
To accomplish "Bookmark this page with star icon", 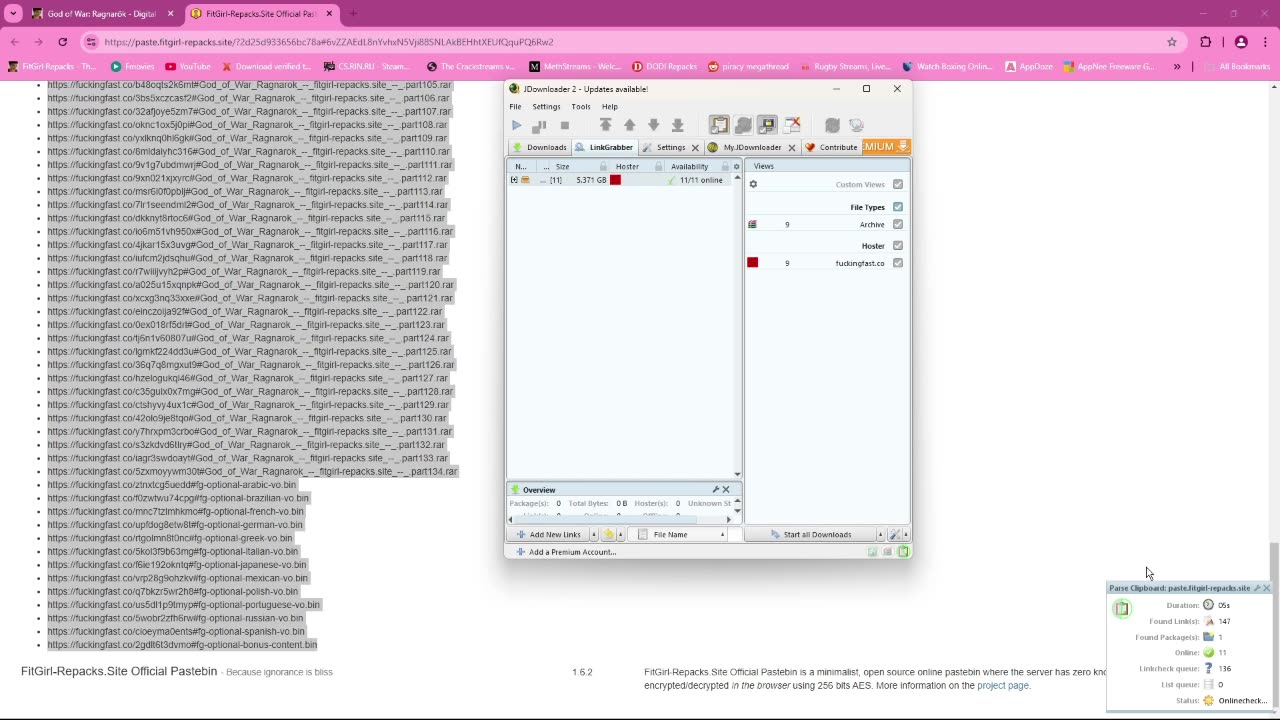I will pos(1172,42).
